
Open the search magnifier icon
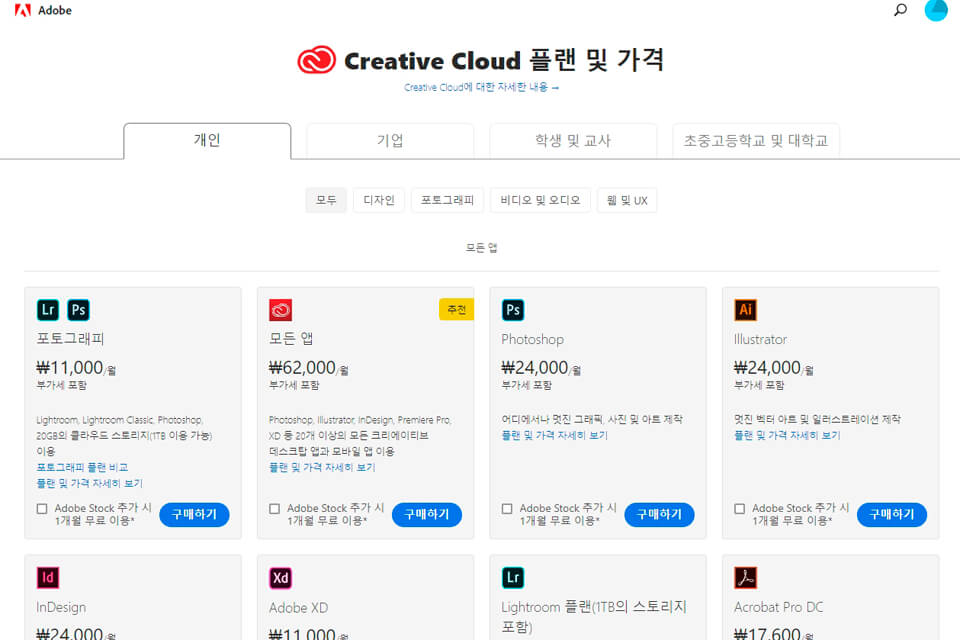click(899, 10)
